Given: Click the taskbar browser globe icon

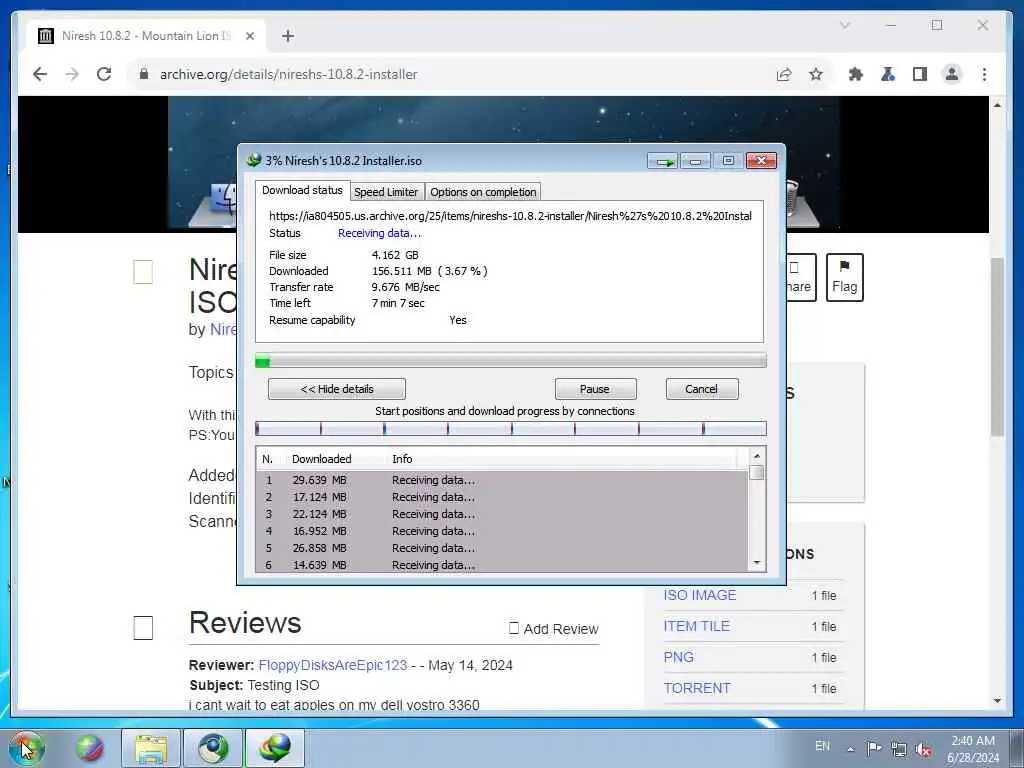Looking at the screenshot, I should (x=213, y=748).
